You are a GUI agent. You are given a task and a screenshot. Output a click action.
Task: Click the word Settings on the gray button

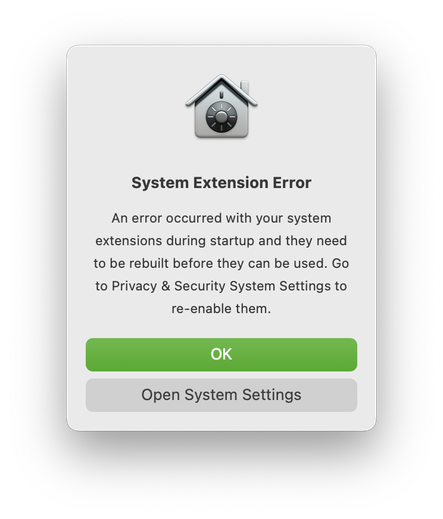(x=272, y=395)
